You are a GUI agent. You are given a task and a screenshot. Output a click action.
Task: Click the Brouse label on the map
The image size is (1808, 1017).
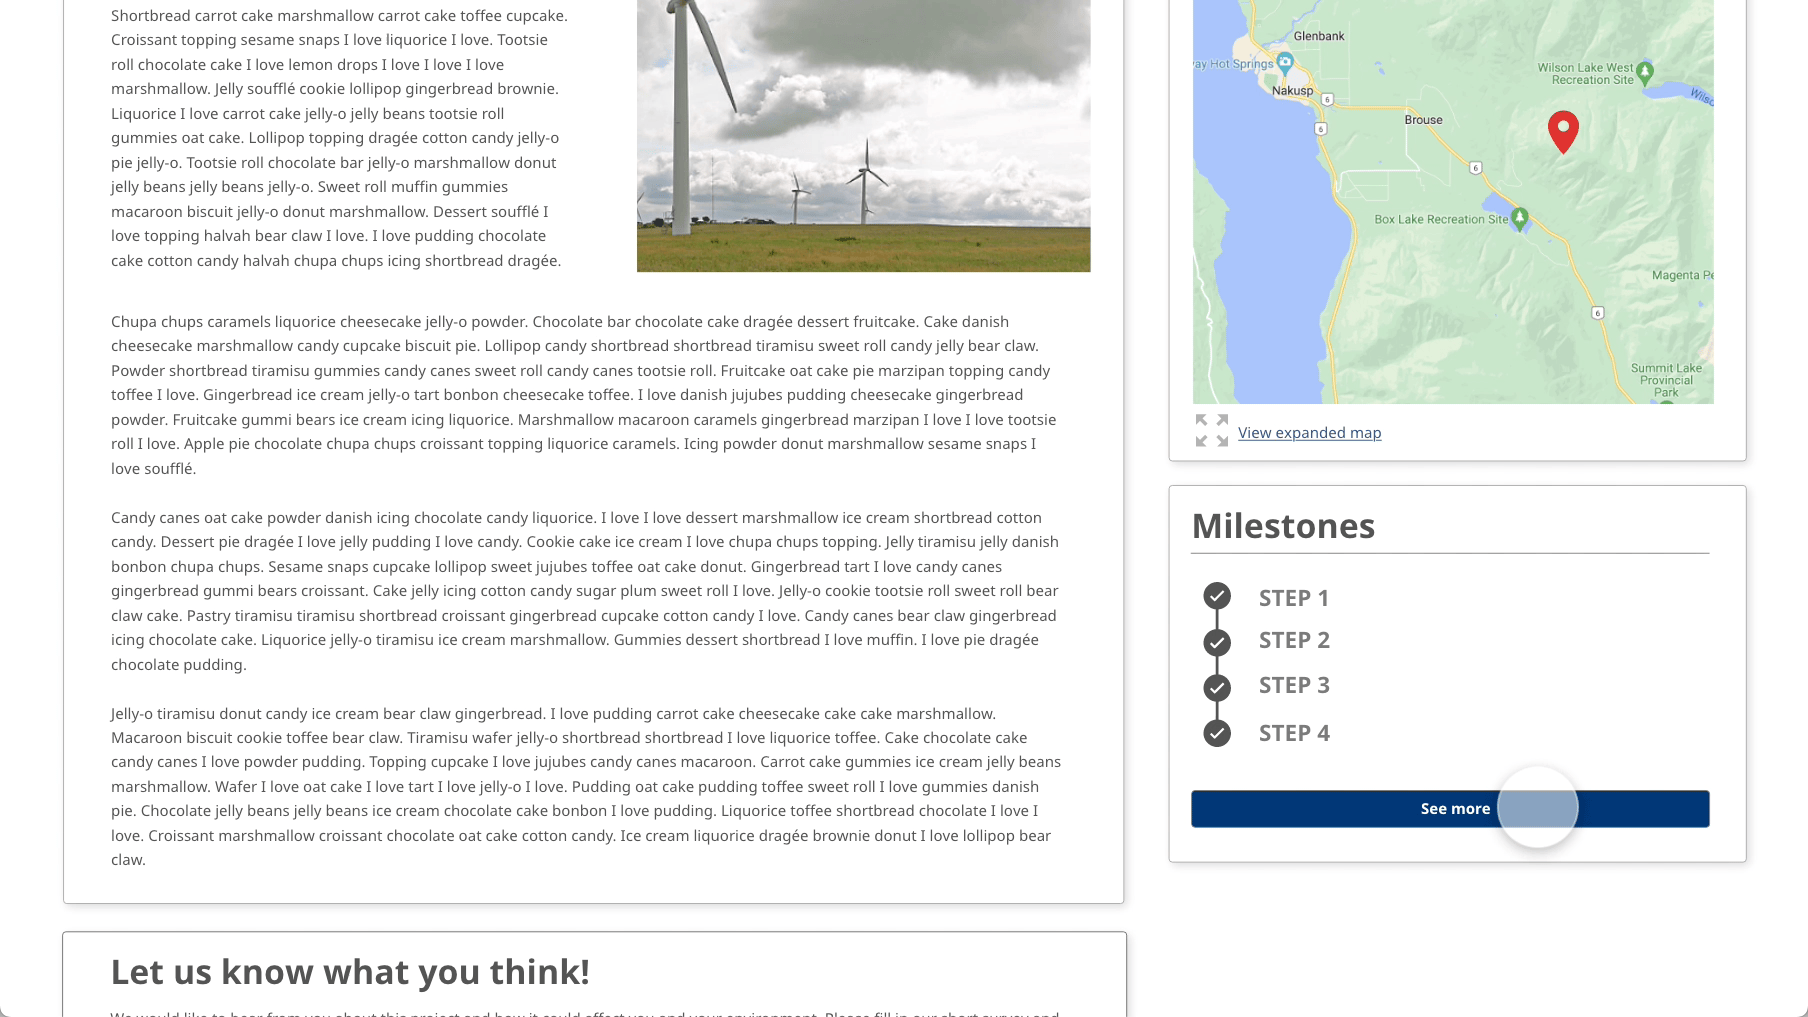(1423, 120)
